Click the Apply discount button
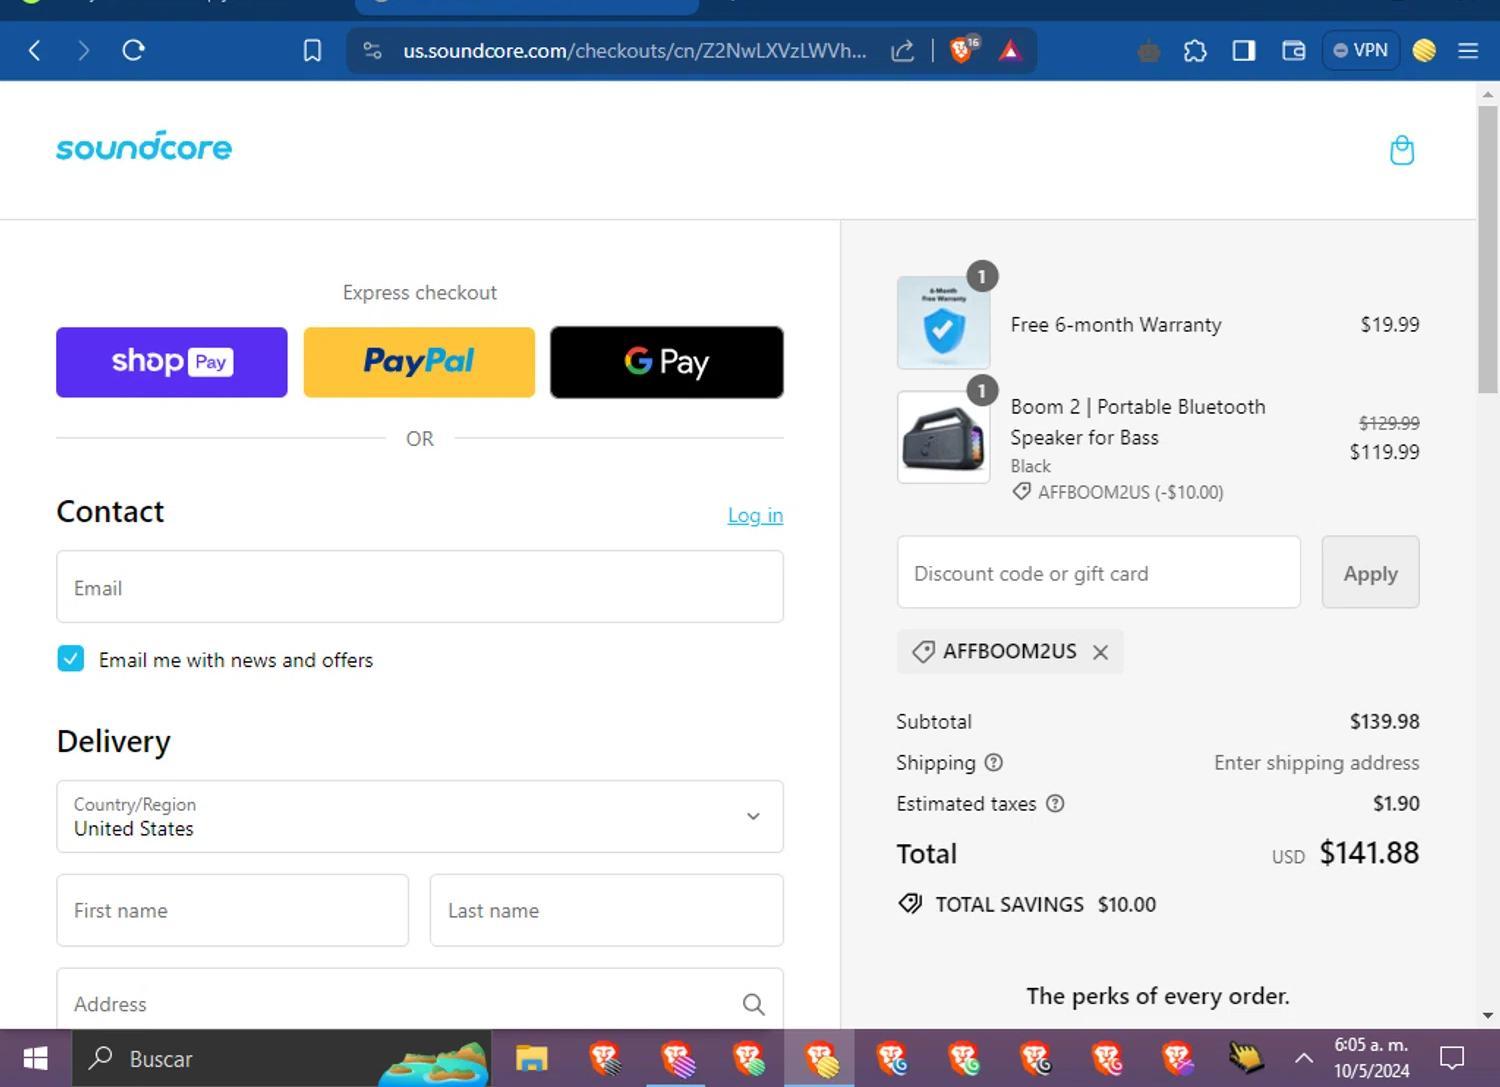This screenshot has height=1087, width=1500. [x=1370, y=573]
